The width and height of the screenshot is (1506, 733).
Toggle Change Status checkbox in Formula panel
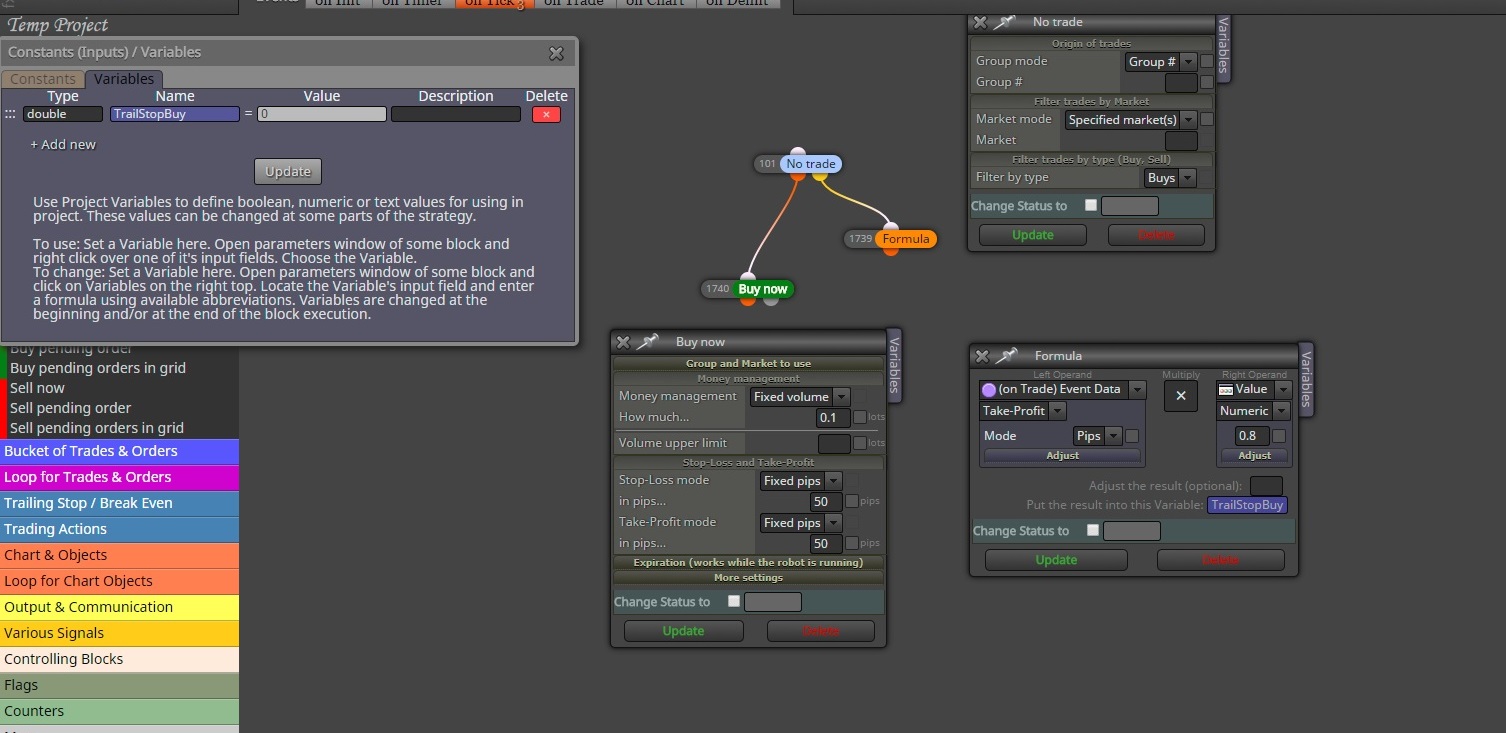click(1092, 531)
